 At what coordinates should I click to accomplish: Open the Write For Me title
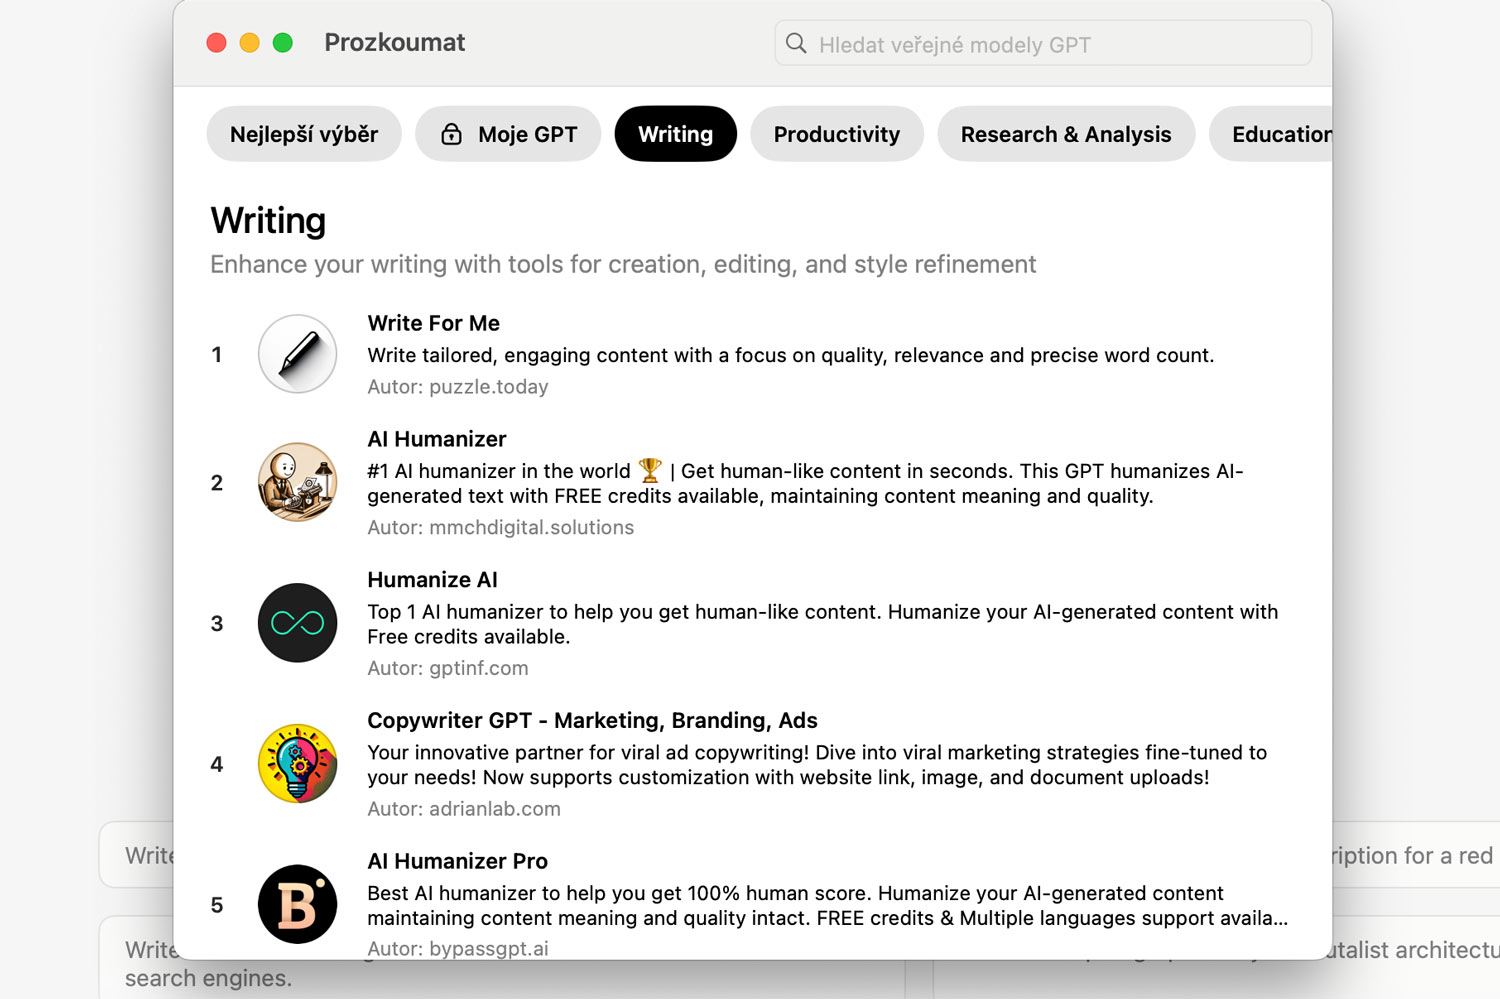tap(433, 323)
